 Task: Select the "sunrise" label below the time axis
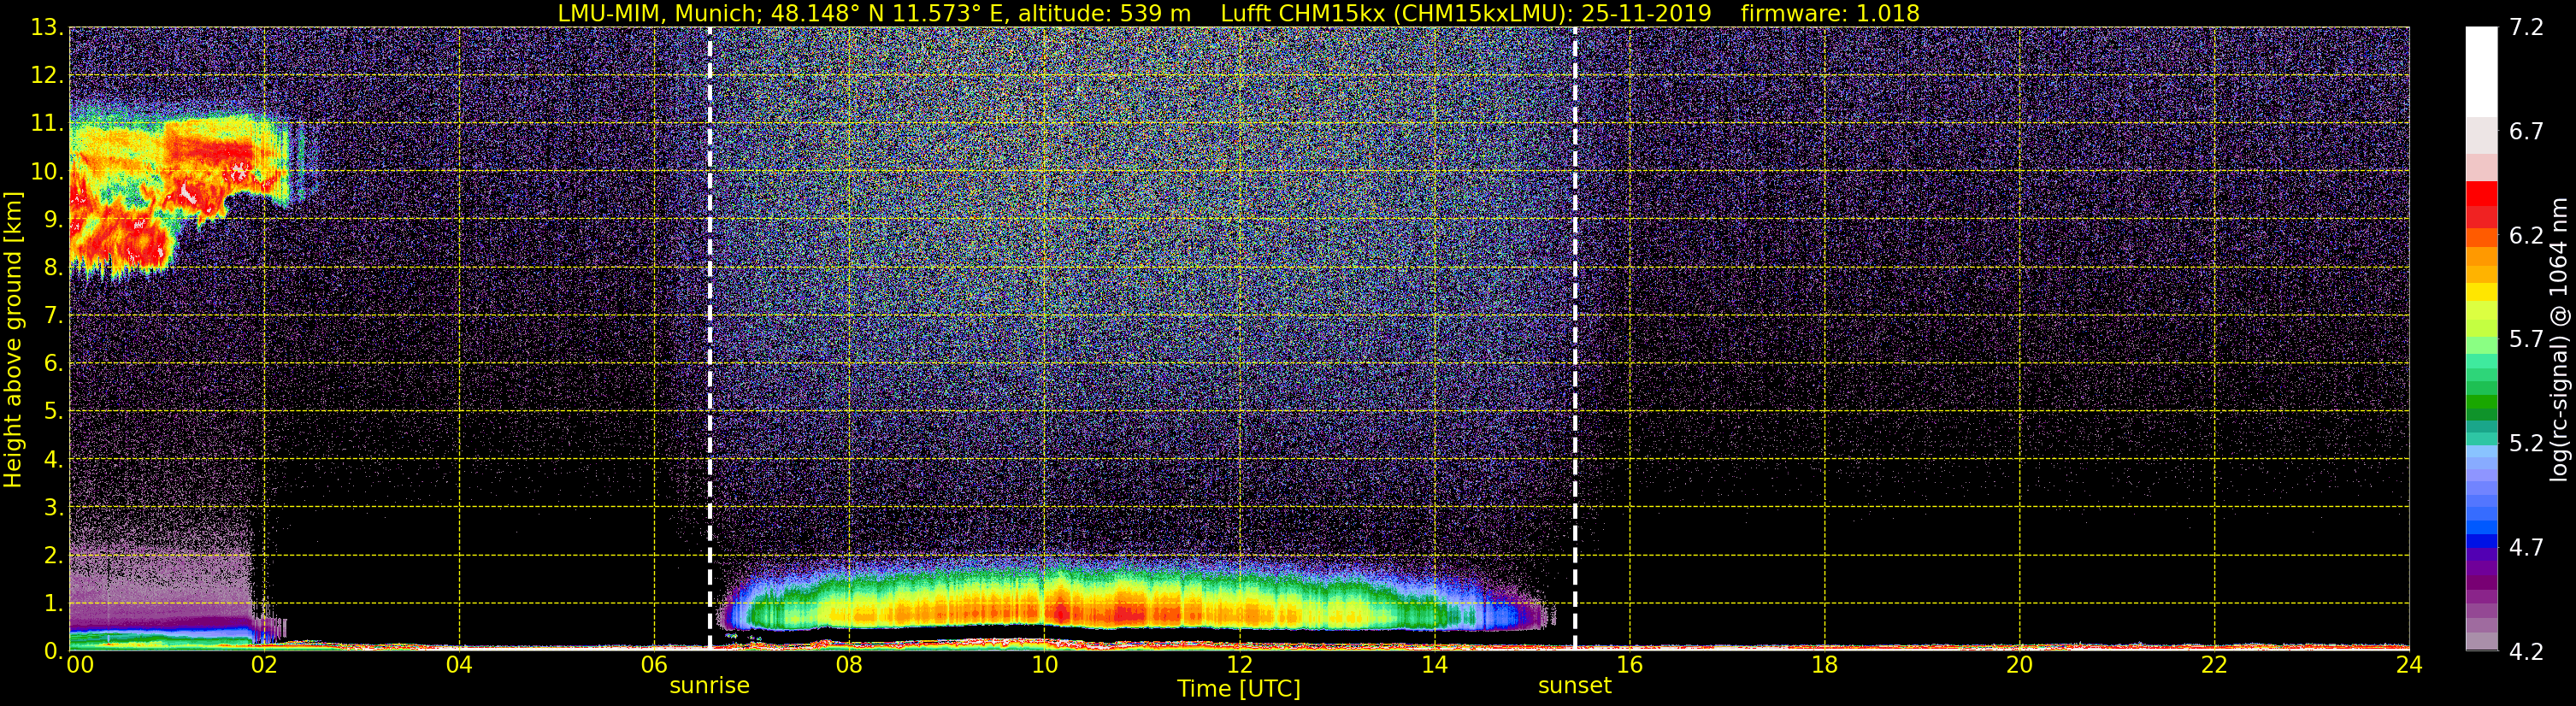709,686
